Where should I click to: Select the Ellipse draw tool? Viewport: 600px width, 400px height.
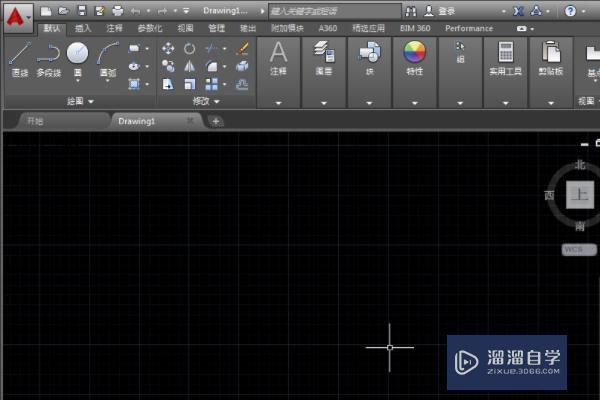tap(134, 66)
